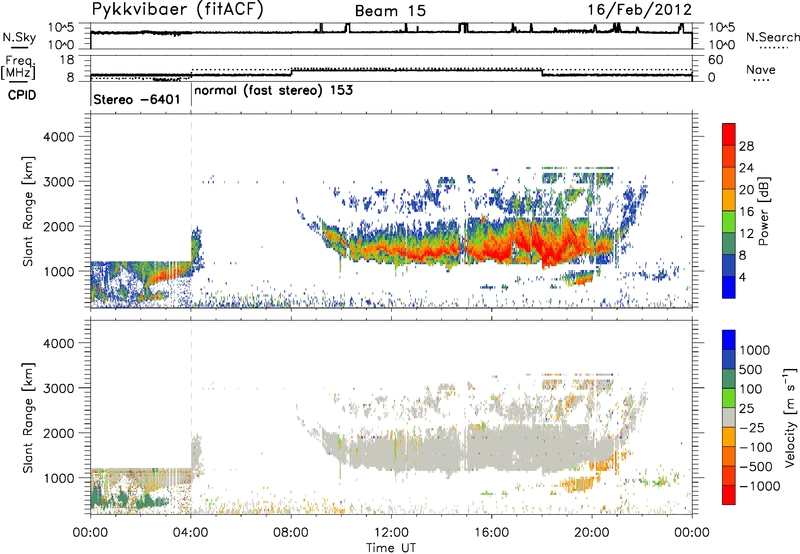
Task: Click the "20:00" time tick label
Action: pyautogui.click(x=592, y=533)
